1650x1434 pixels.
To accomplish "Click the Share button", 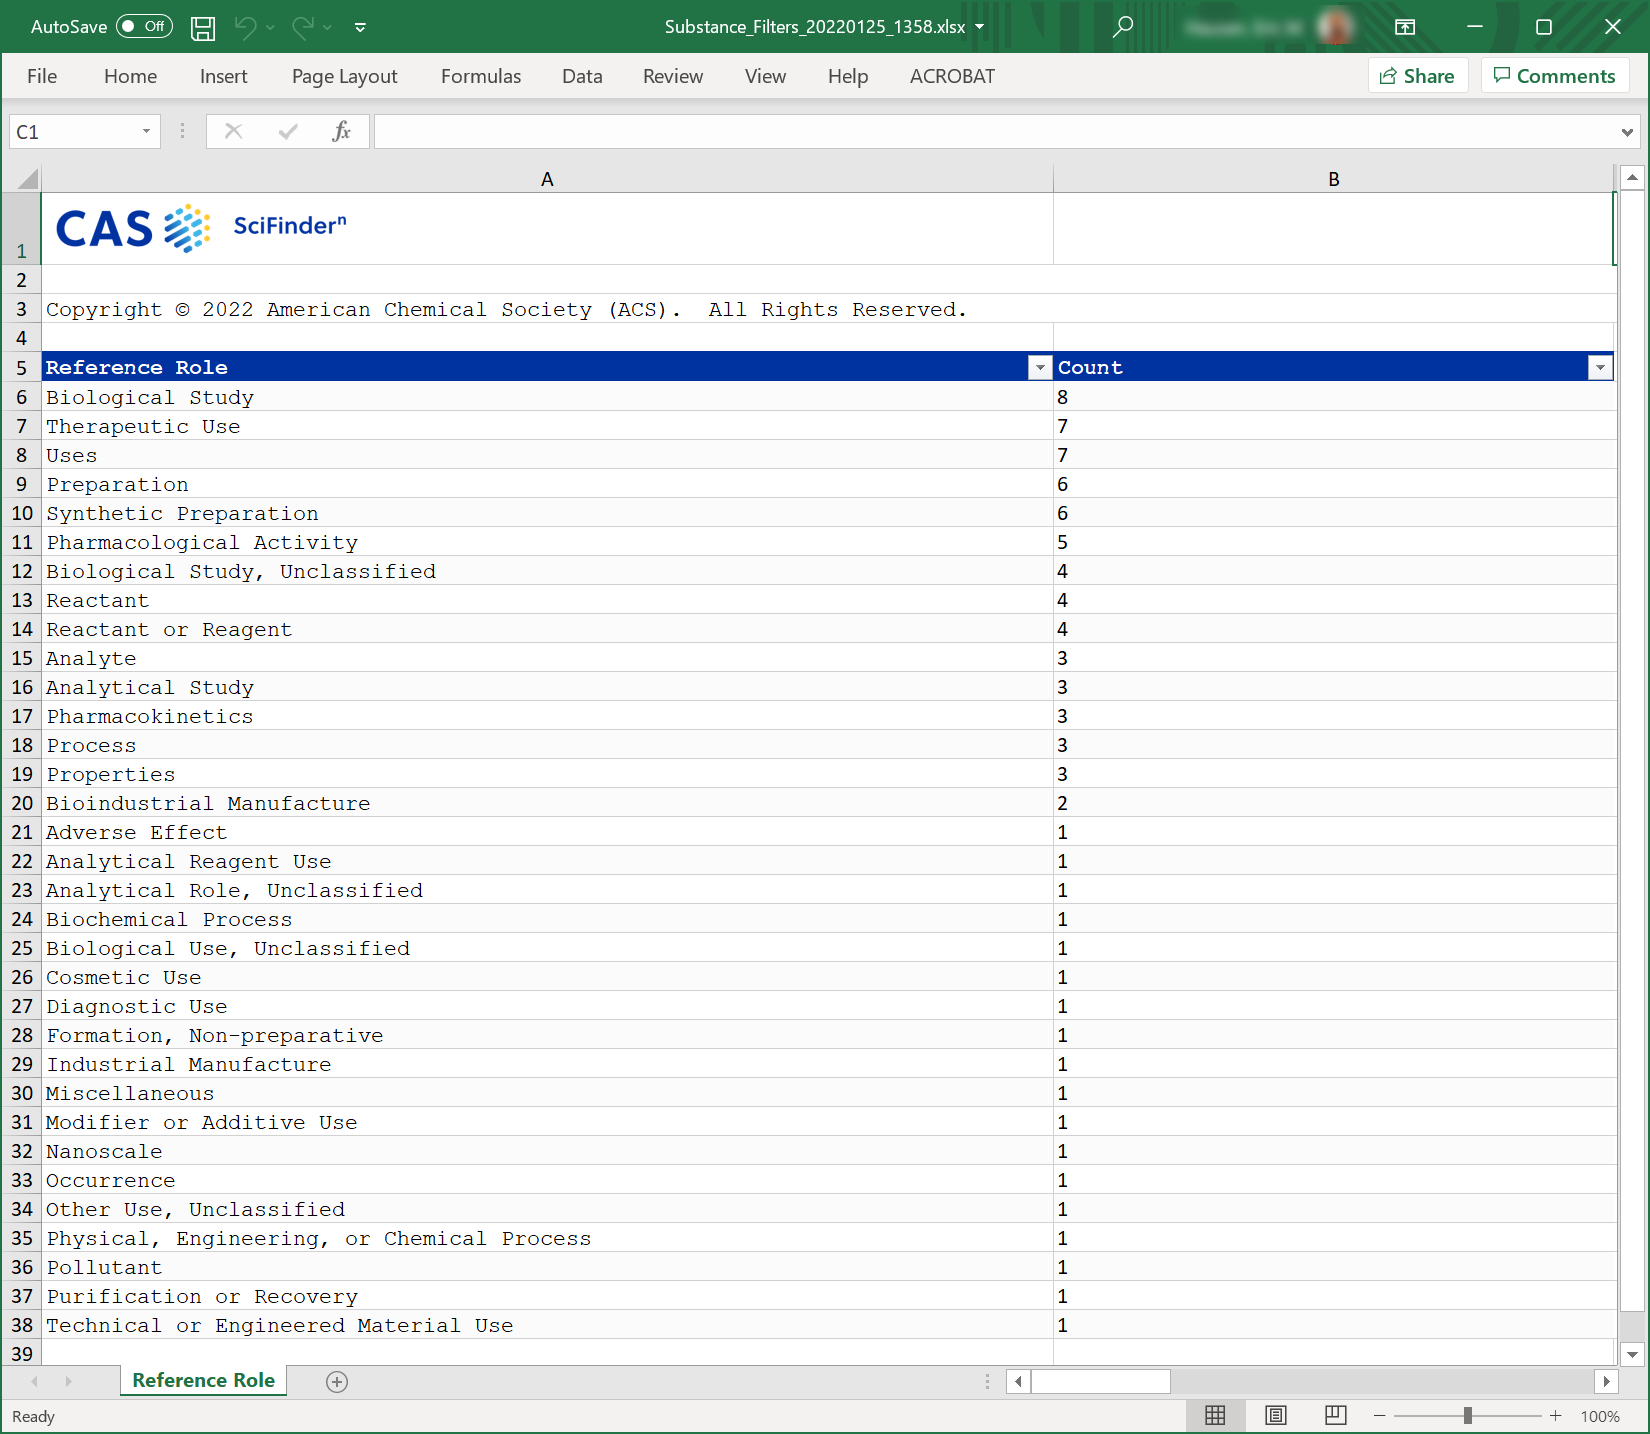I will 1417,76.
